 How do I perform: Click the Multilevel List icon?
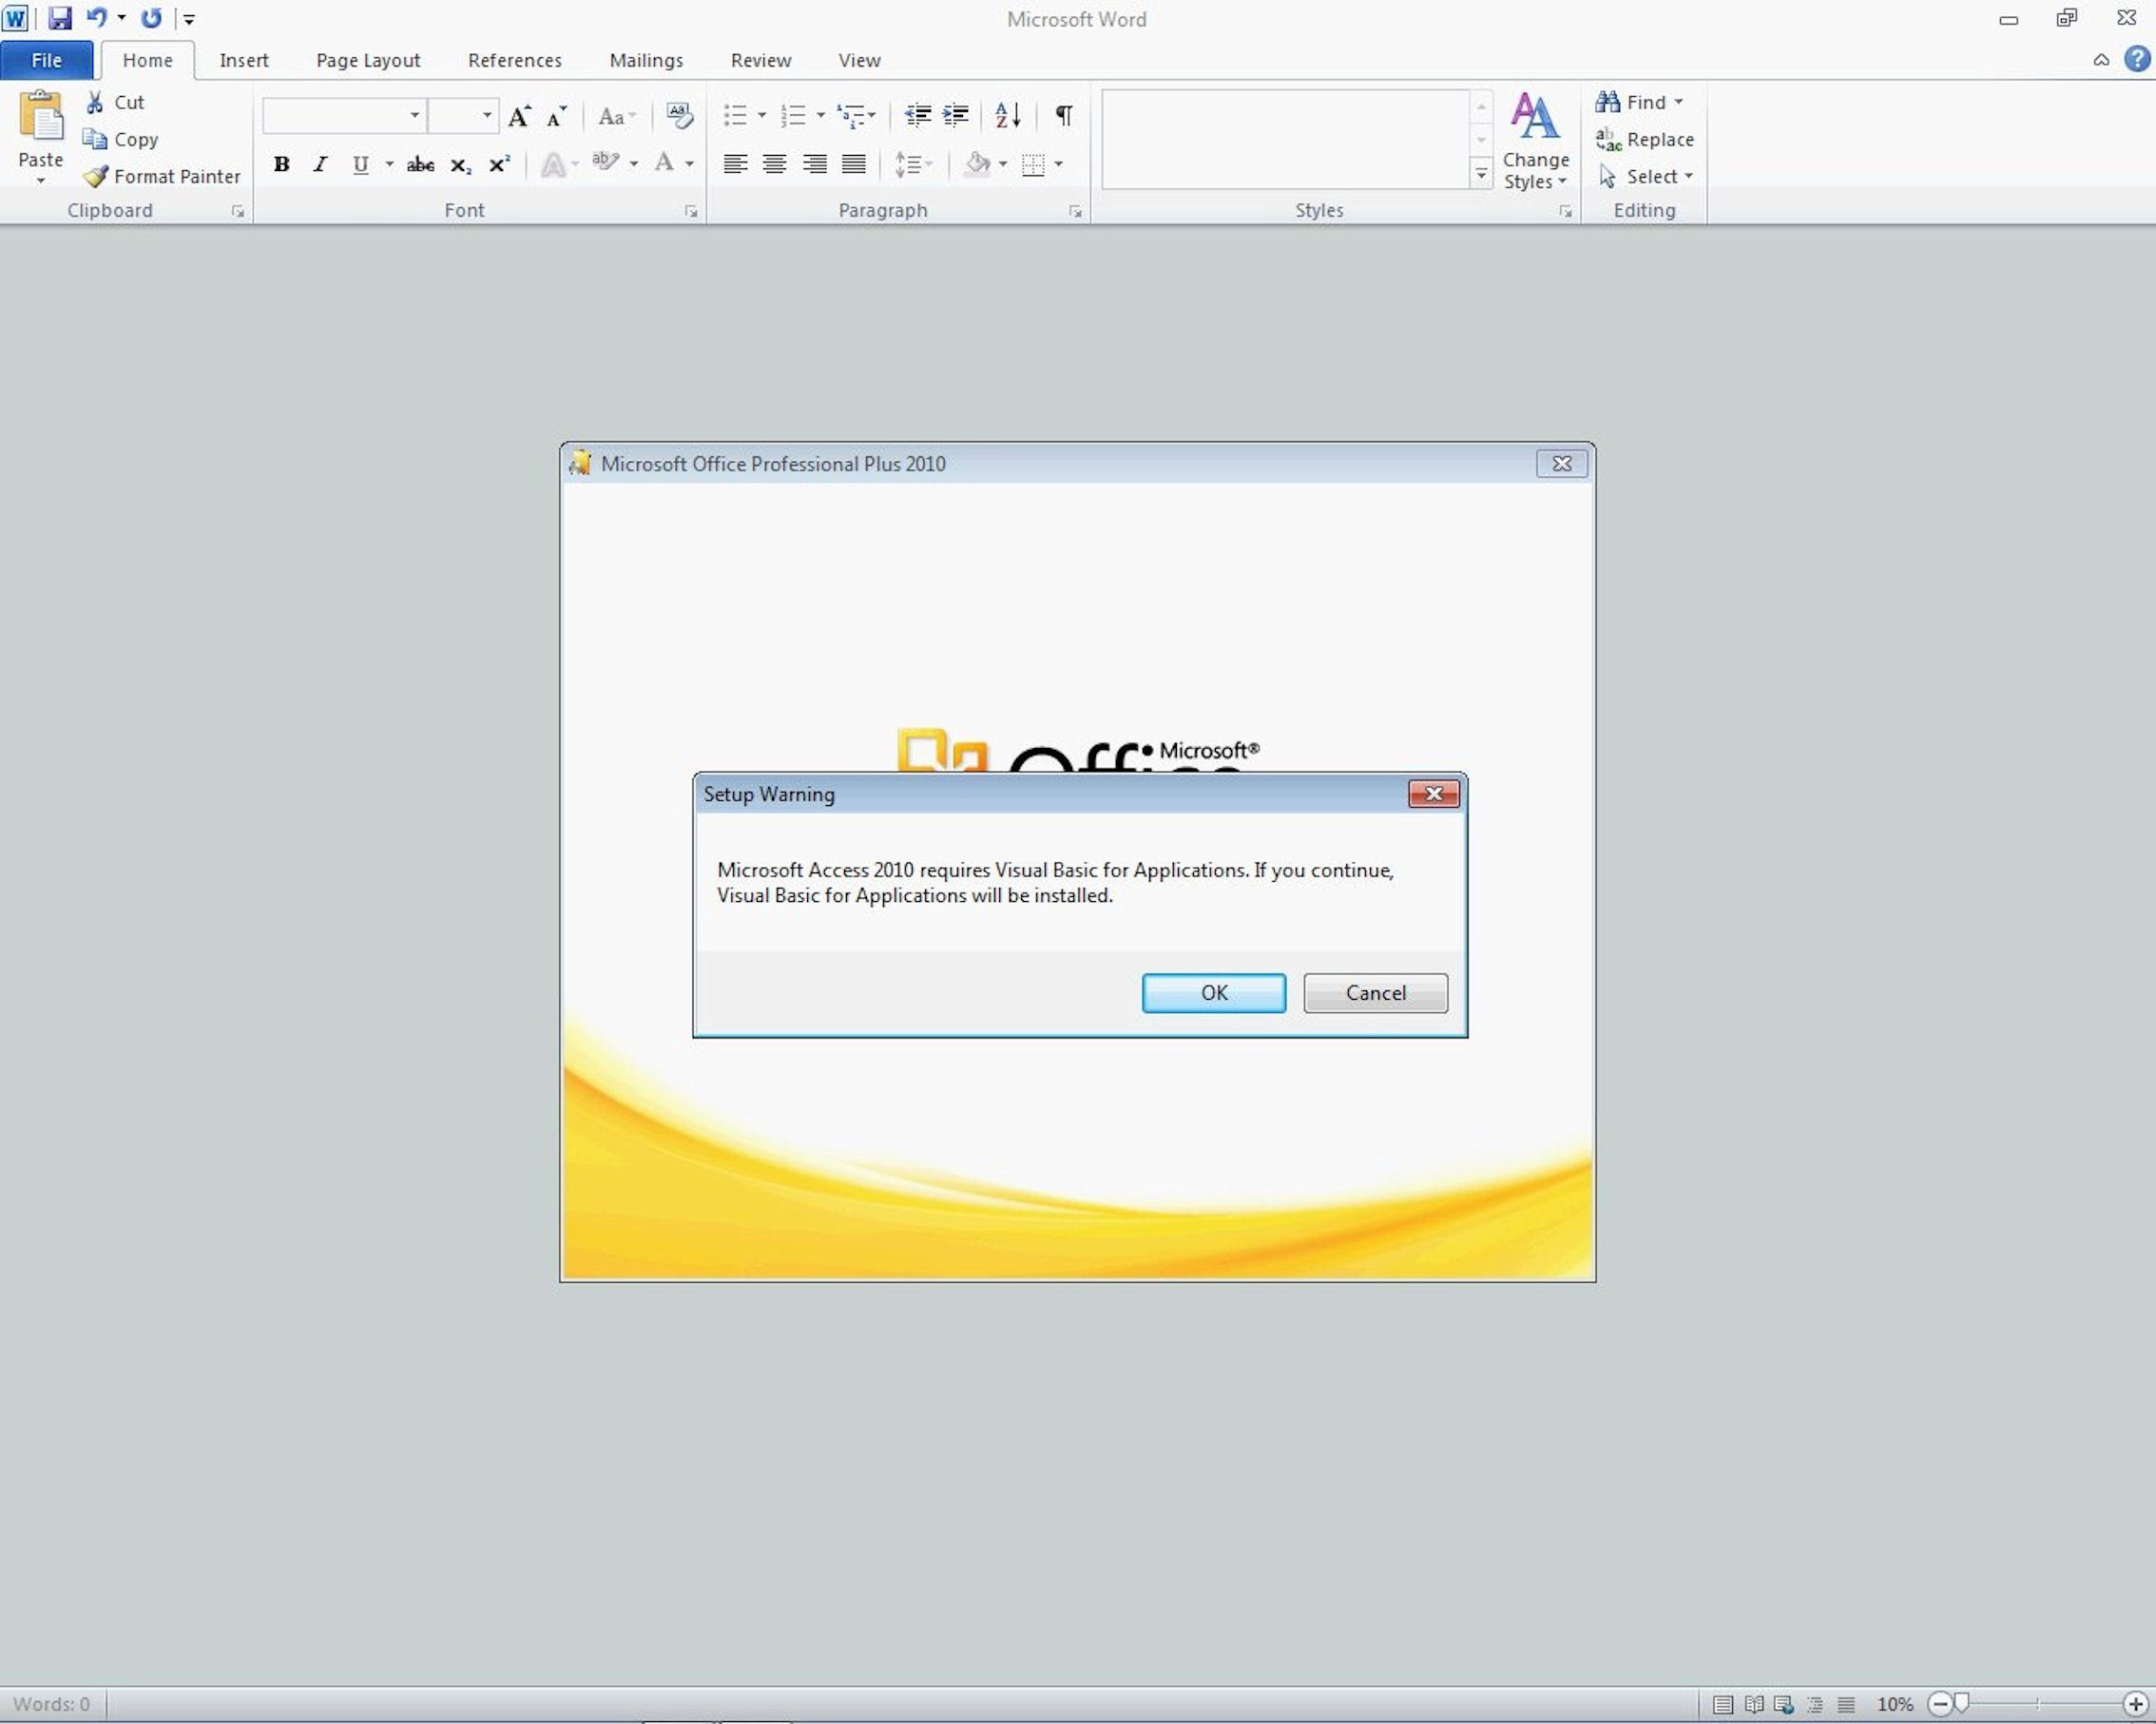[x=851, y=116]
